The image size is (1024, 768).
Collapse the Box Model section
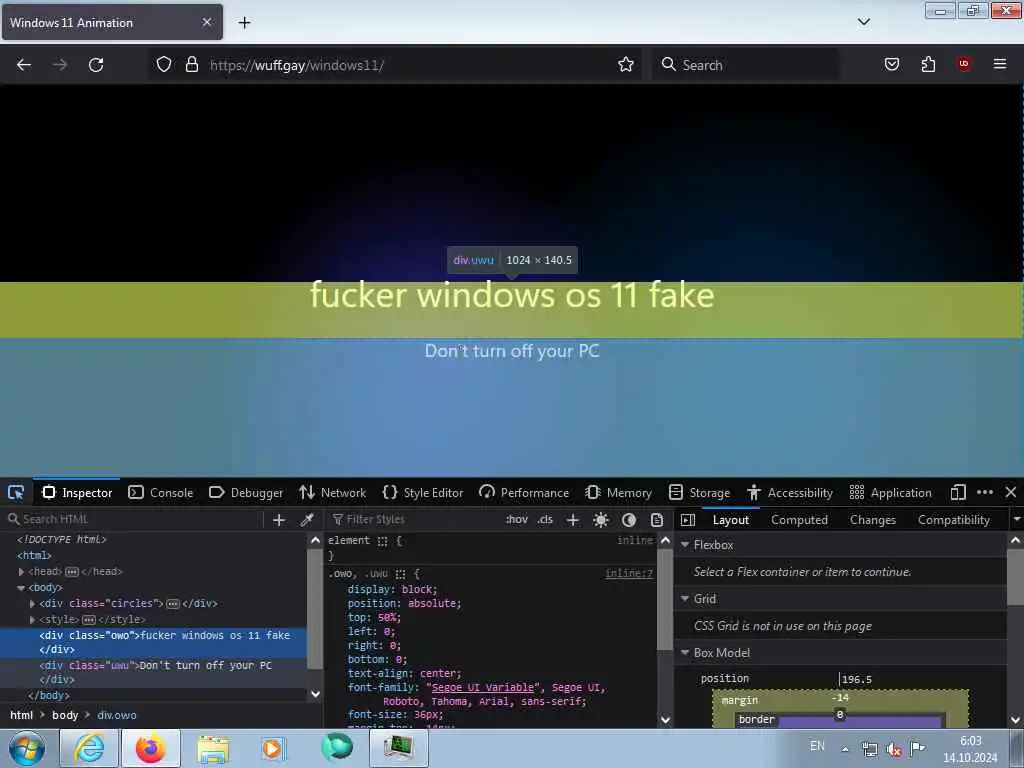click(684, 652)
